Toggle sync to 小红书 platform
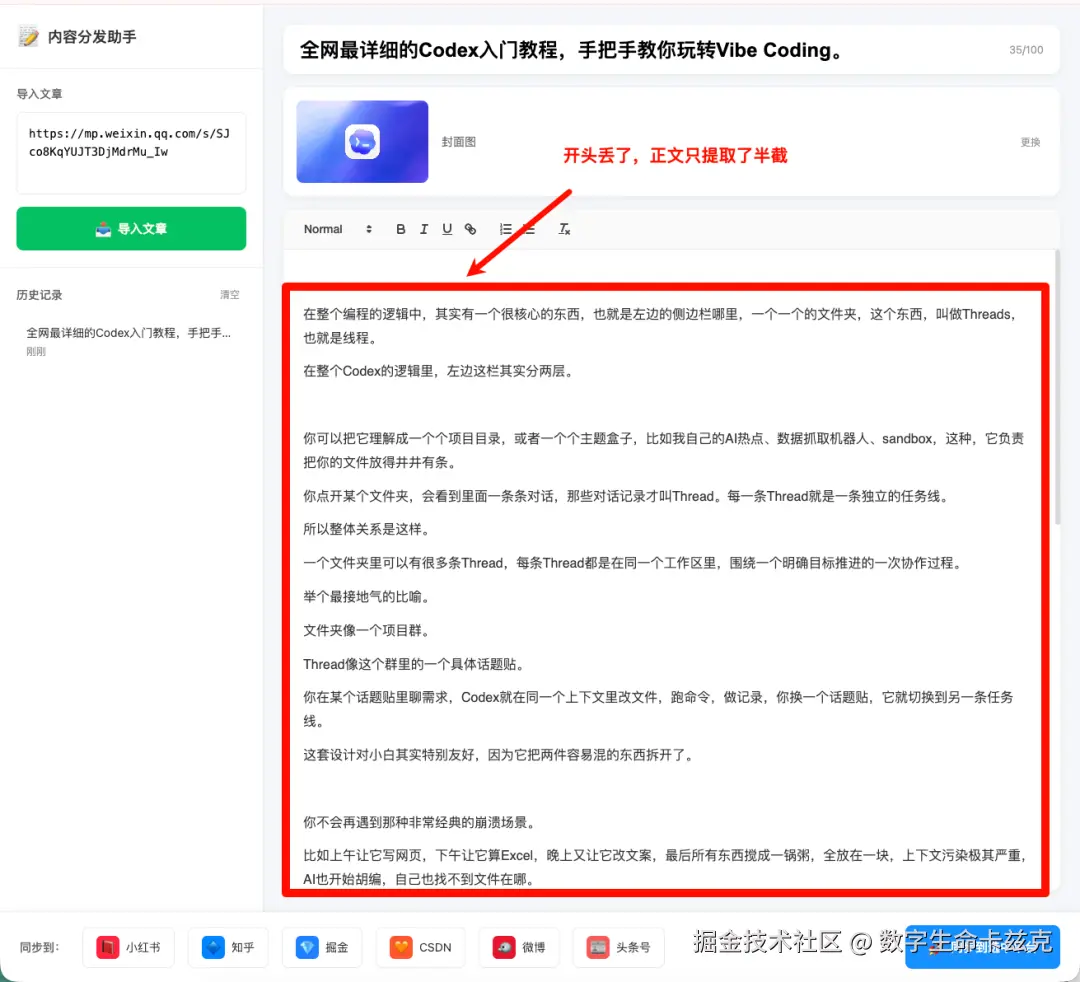 [x=128, y=946]
